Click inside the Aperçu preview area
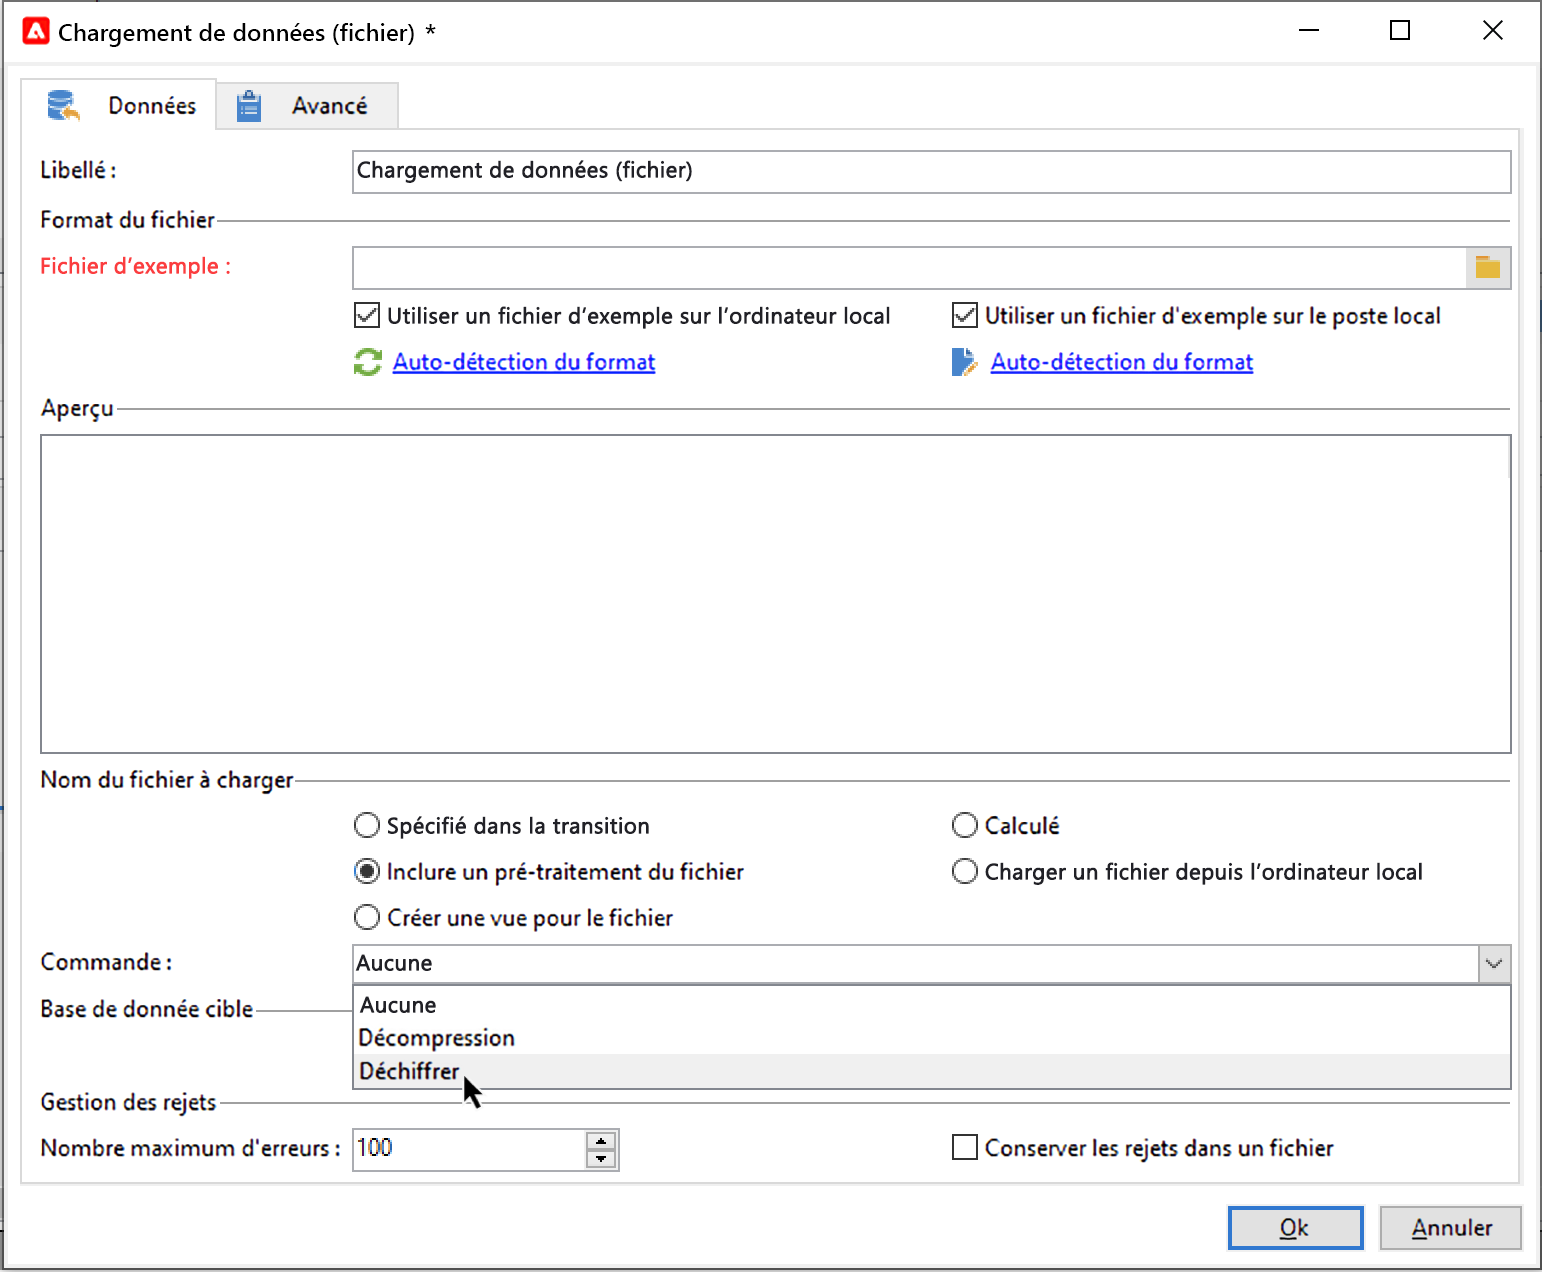This screenshot has width=1542, height=1272. tap(775, 594)
